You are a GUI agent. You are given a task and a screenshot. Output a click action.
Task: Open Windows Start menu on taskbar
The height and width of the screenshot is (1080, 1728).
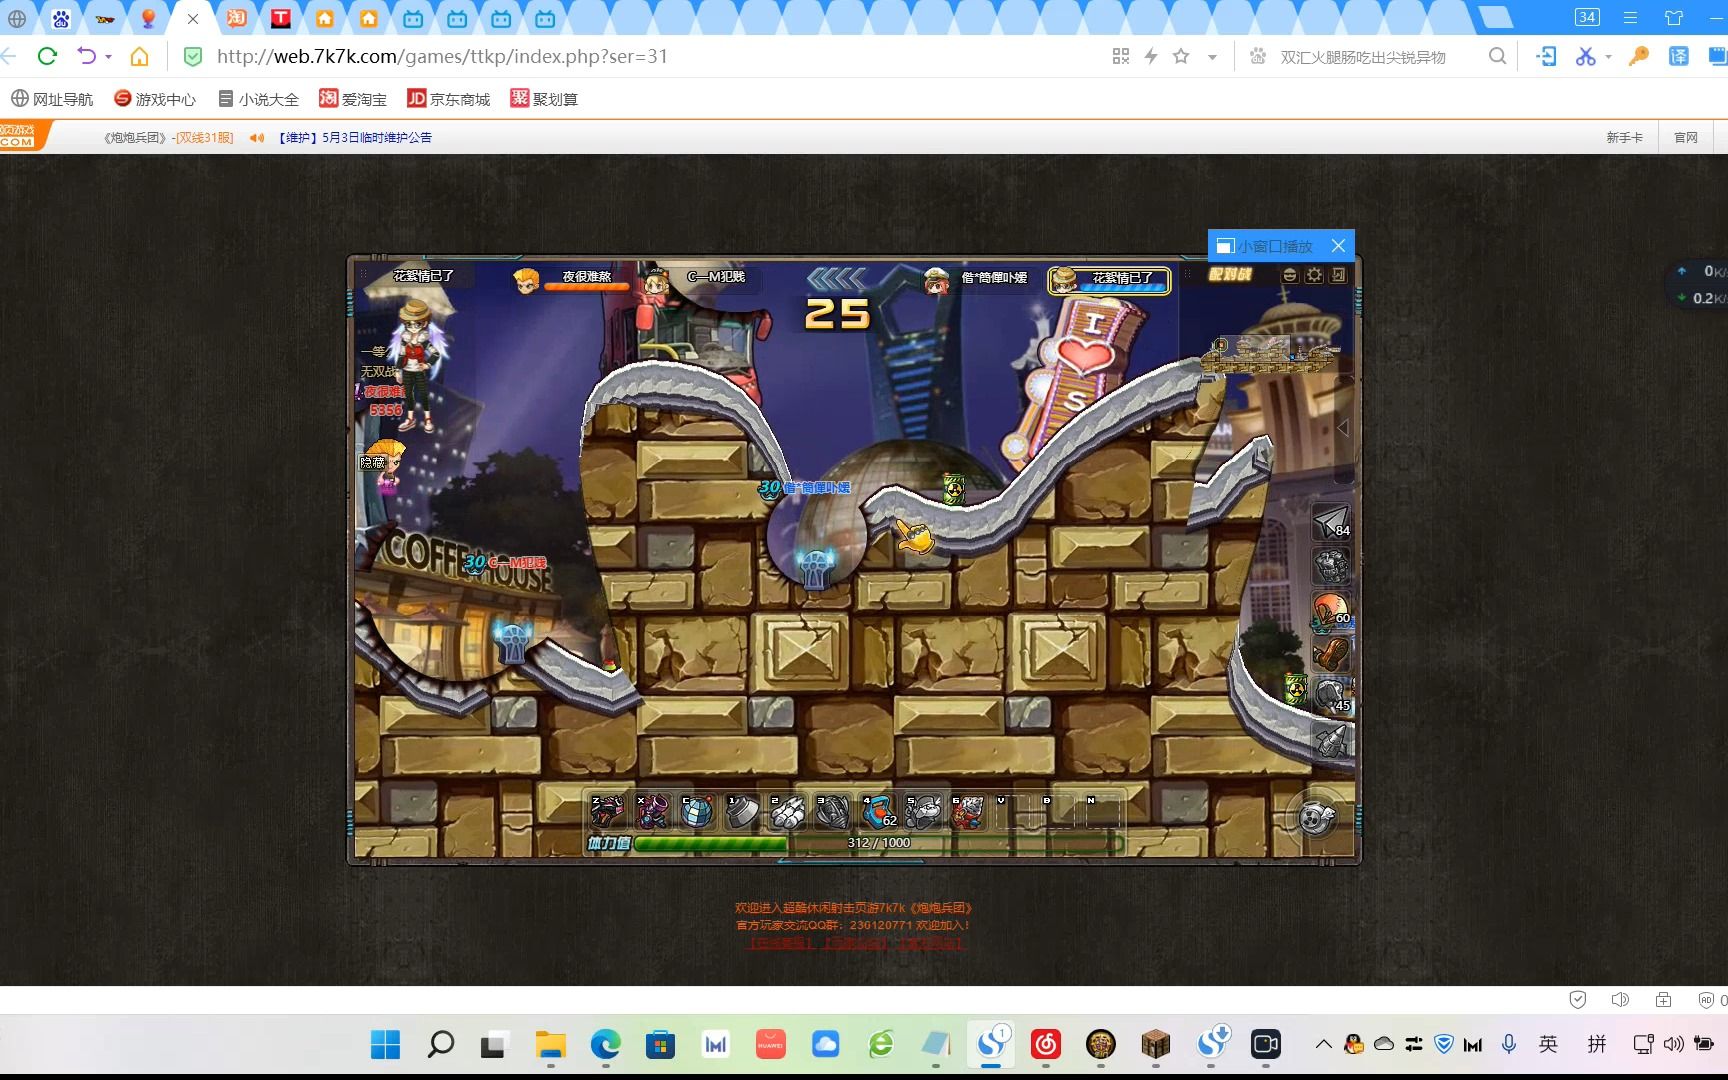385,1045
